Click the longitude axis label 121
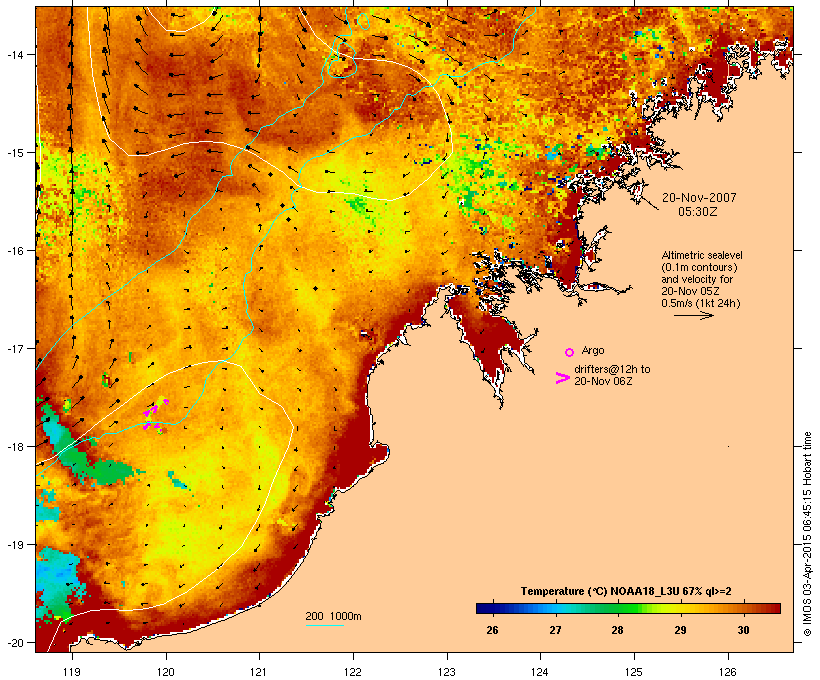The height and width of the screenshot is (680, 820). pos(259,672)
